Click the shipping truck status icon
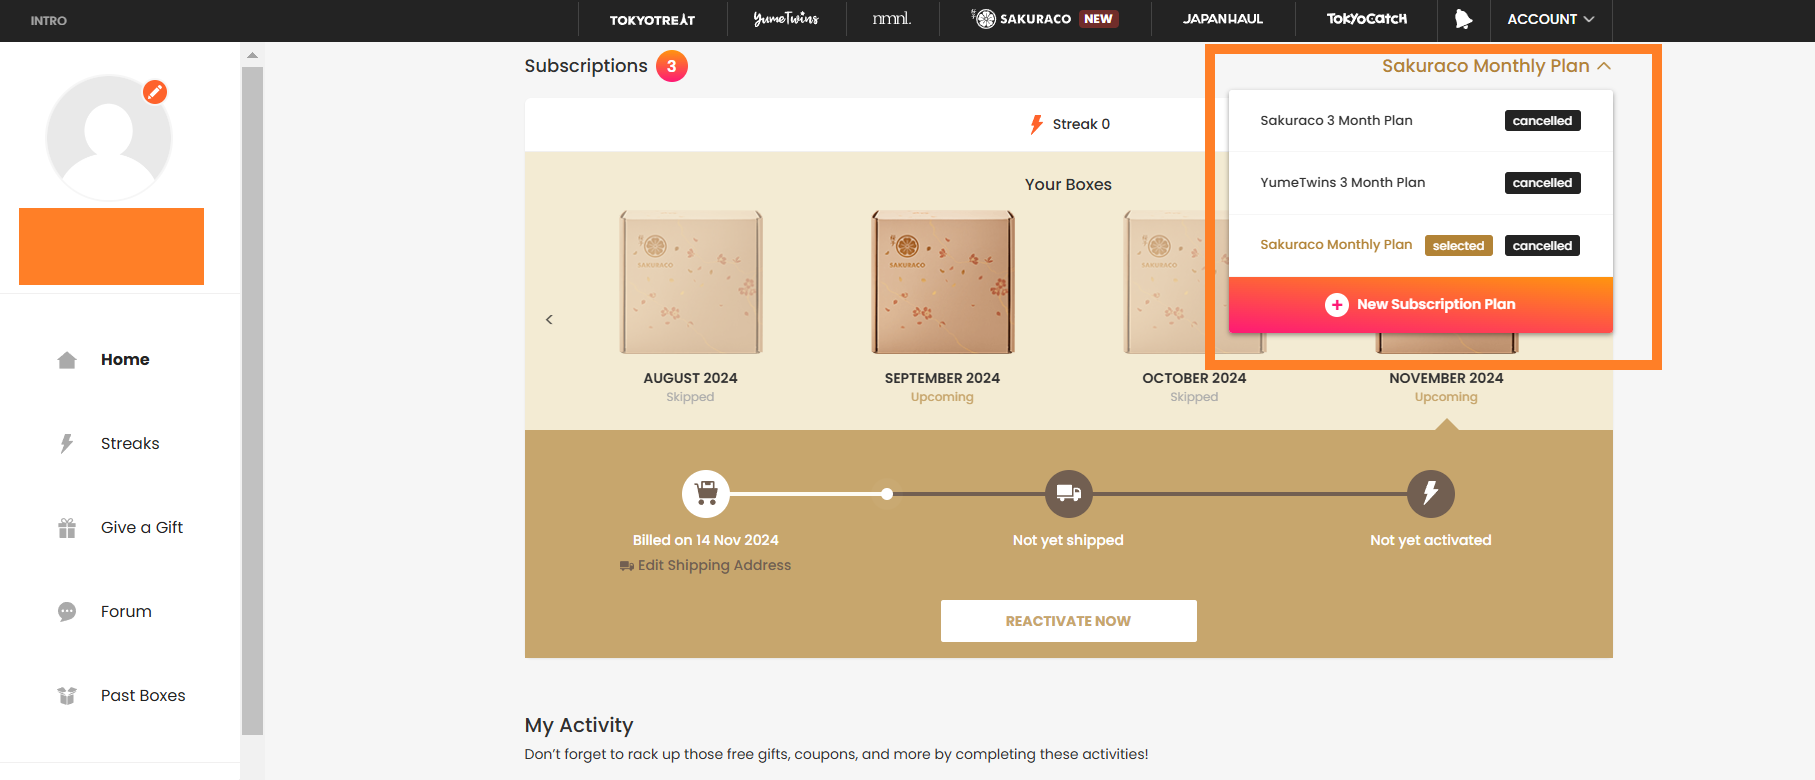This screenshot has height=780, width=1815. 1069,493
